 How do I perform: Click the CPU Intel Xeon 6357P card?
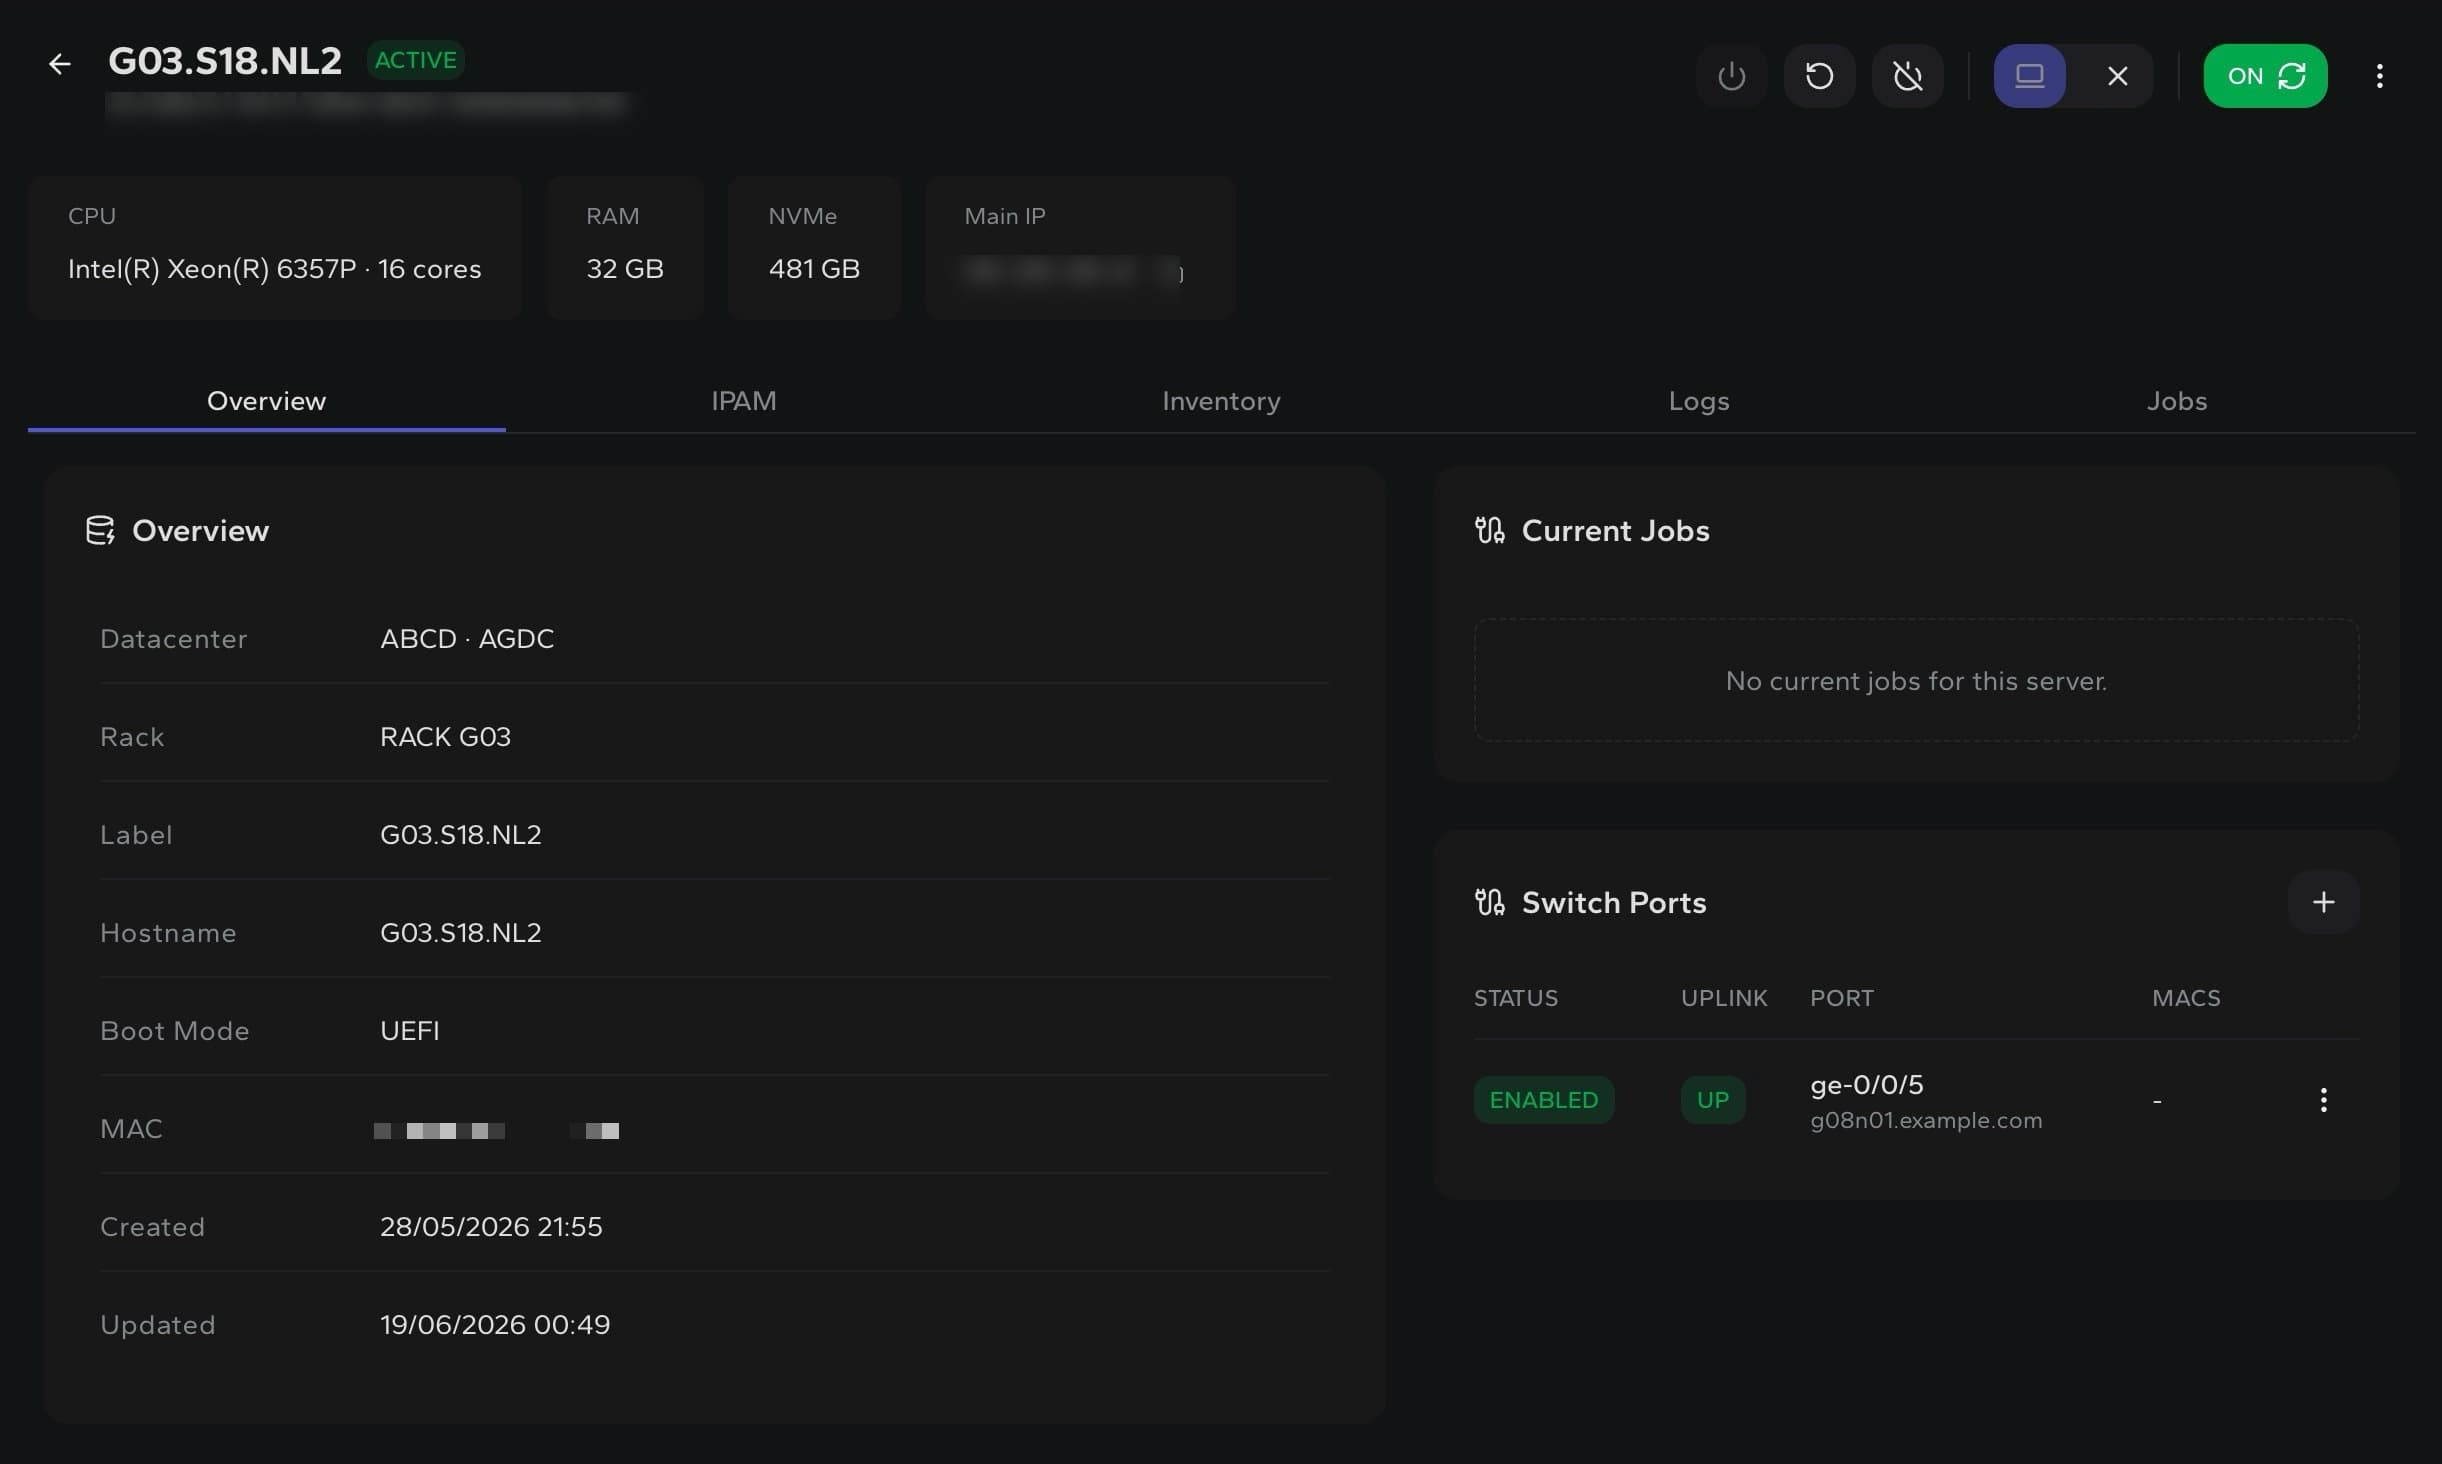pos(275,248)
